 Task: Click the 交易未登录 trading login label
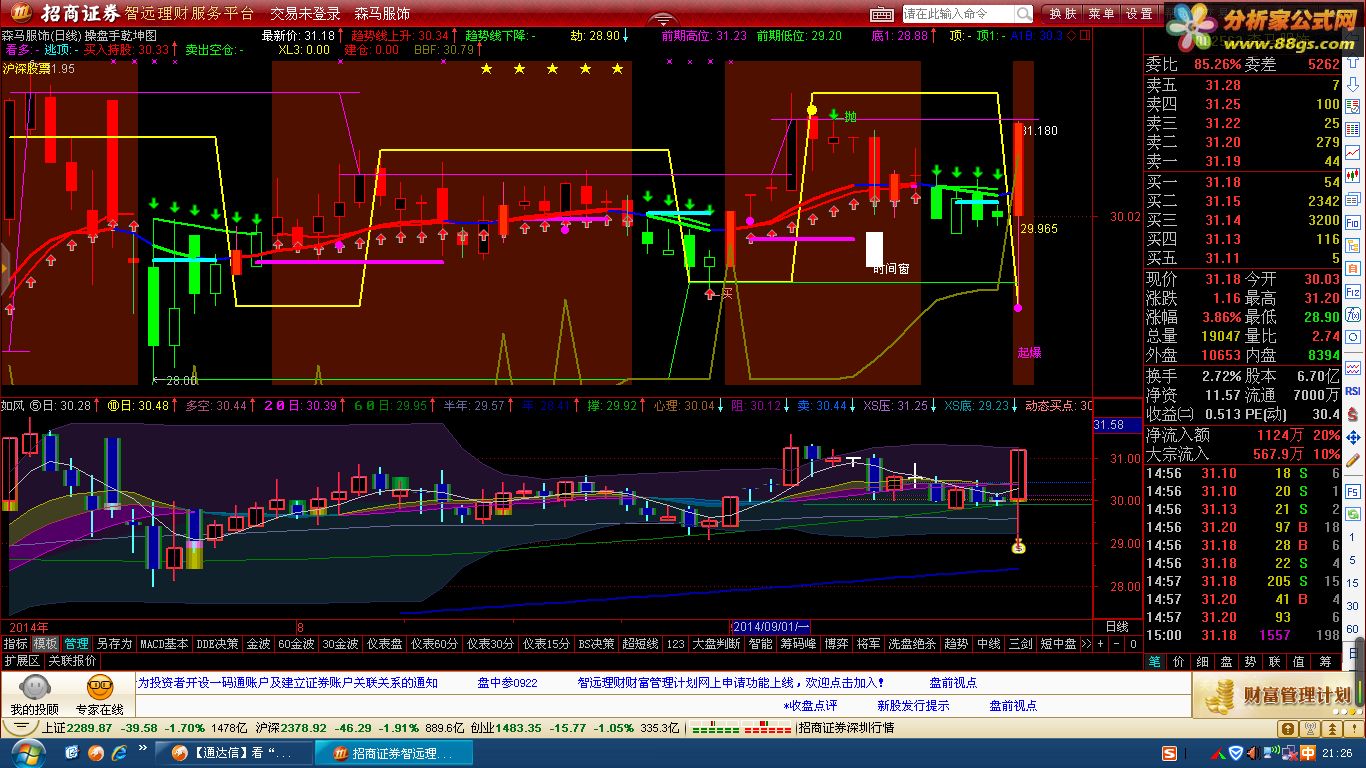(x=305, y=14)
